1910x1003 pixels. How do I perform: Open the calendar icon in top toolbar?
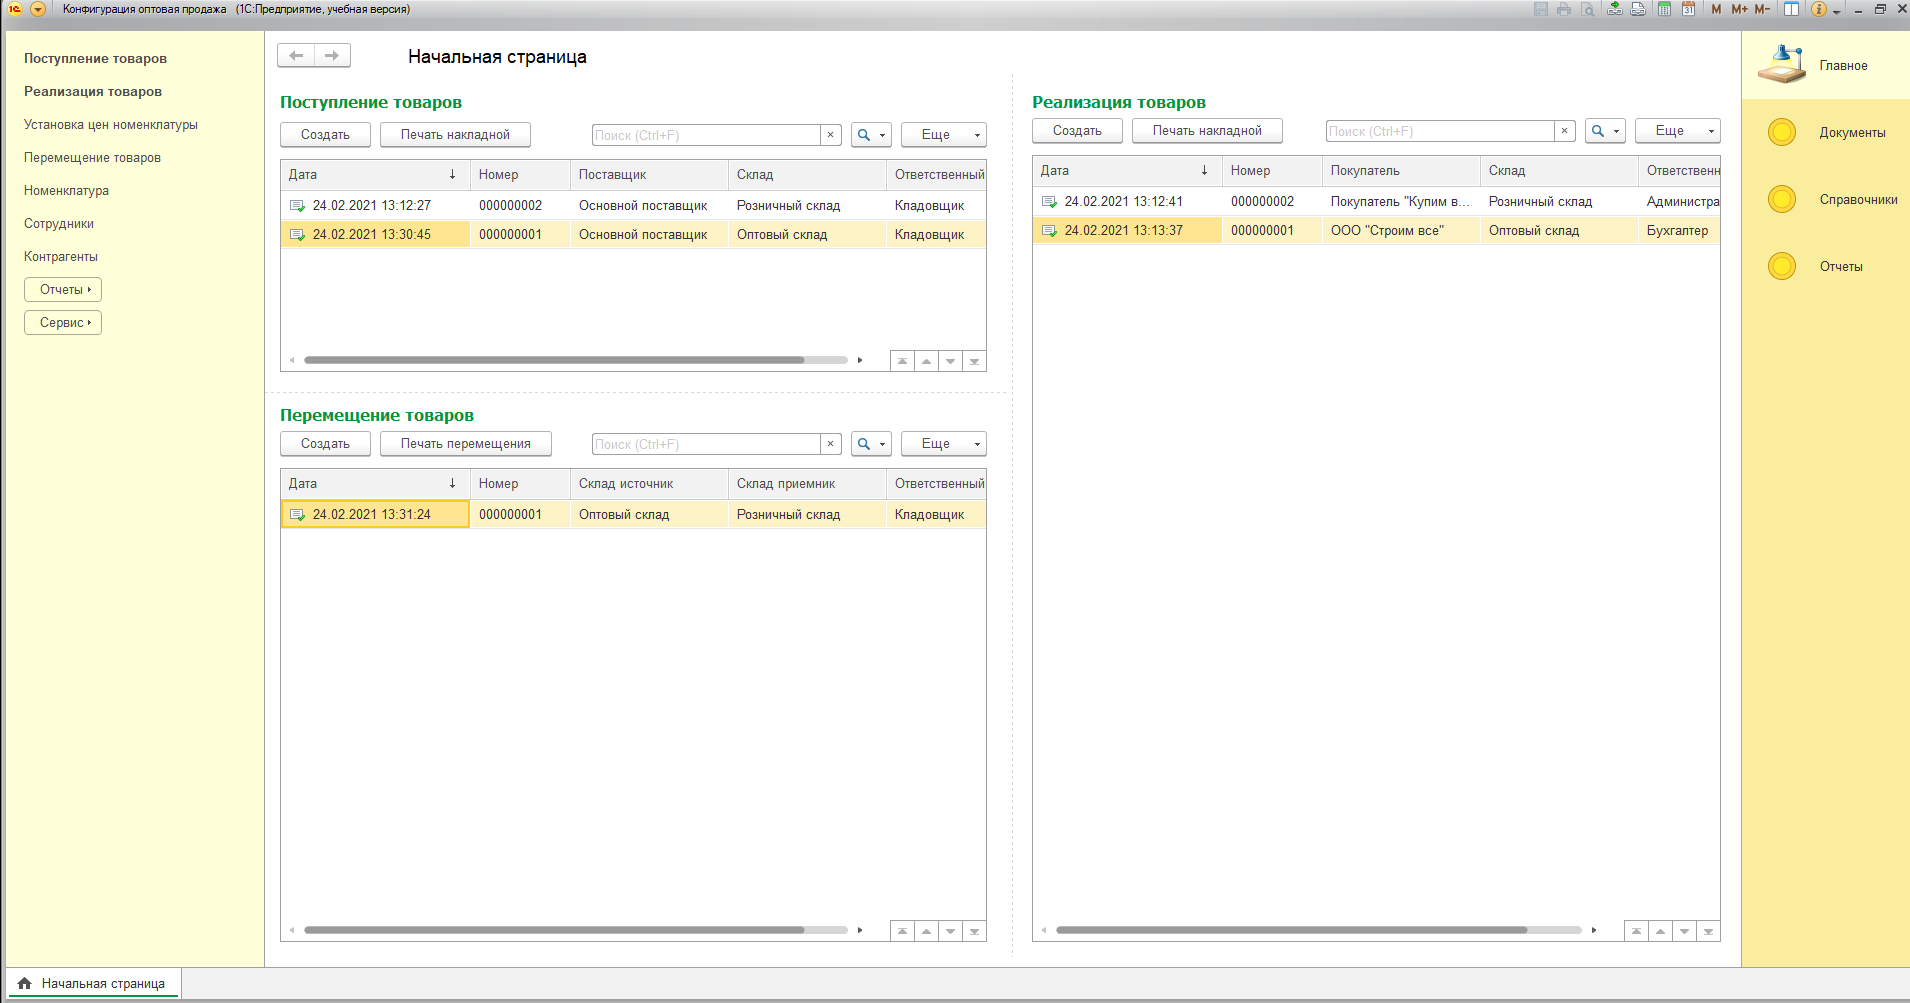1688,9
